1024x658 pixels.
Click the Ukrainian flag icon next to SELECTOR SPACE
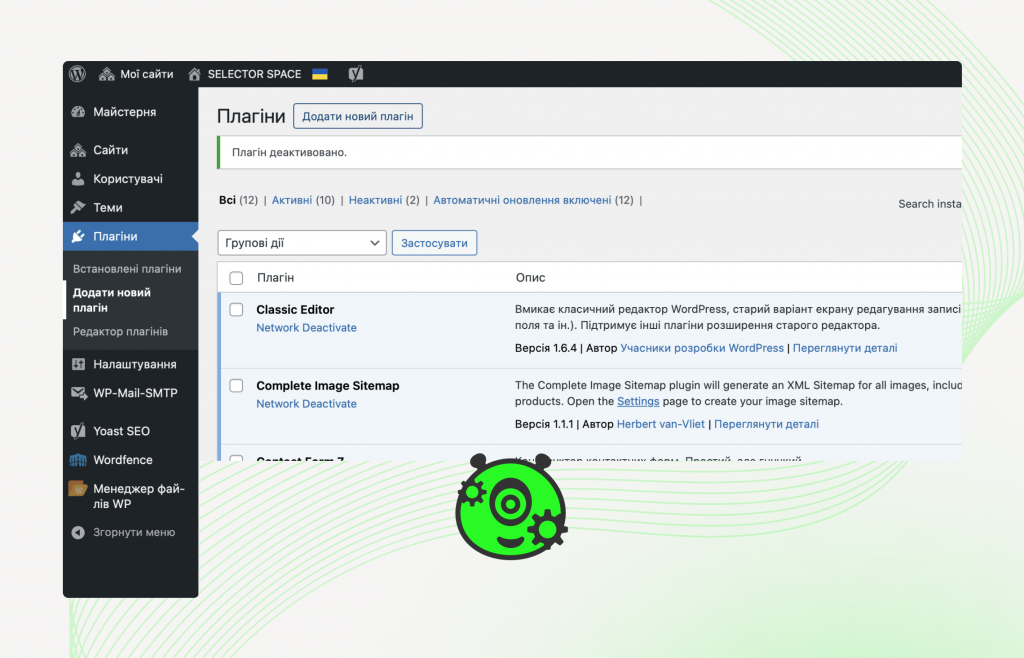pyautogui.click(x=319, y=73)
